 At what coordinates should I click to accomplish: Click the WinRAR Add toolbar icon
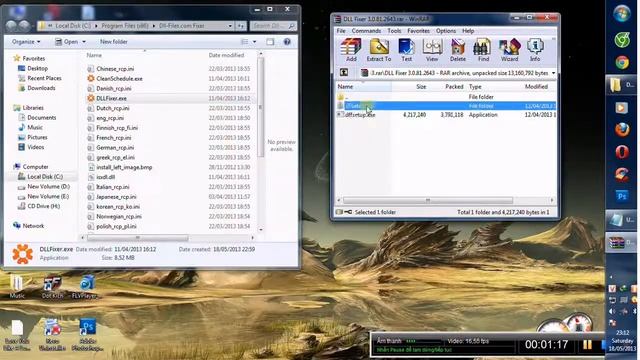[x=351, y=50]
